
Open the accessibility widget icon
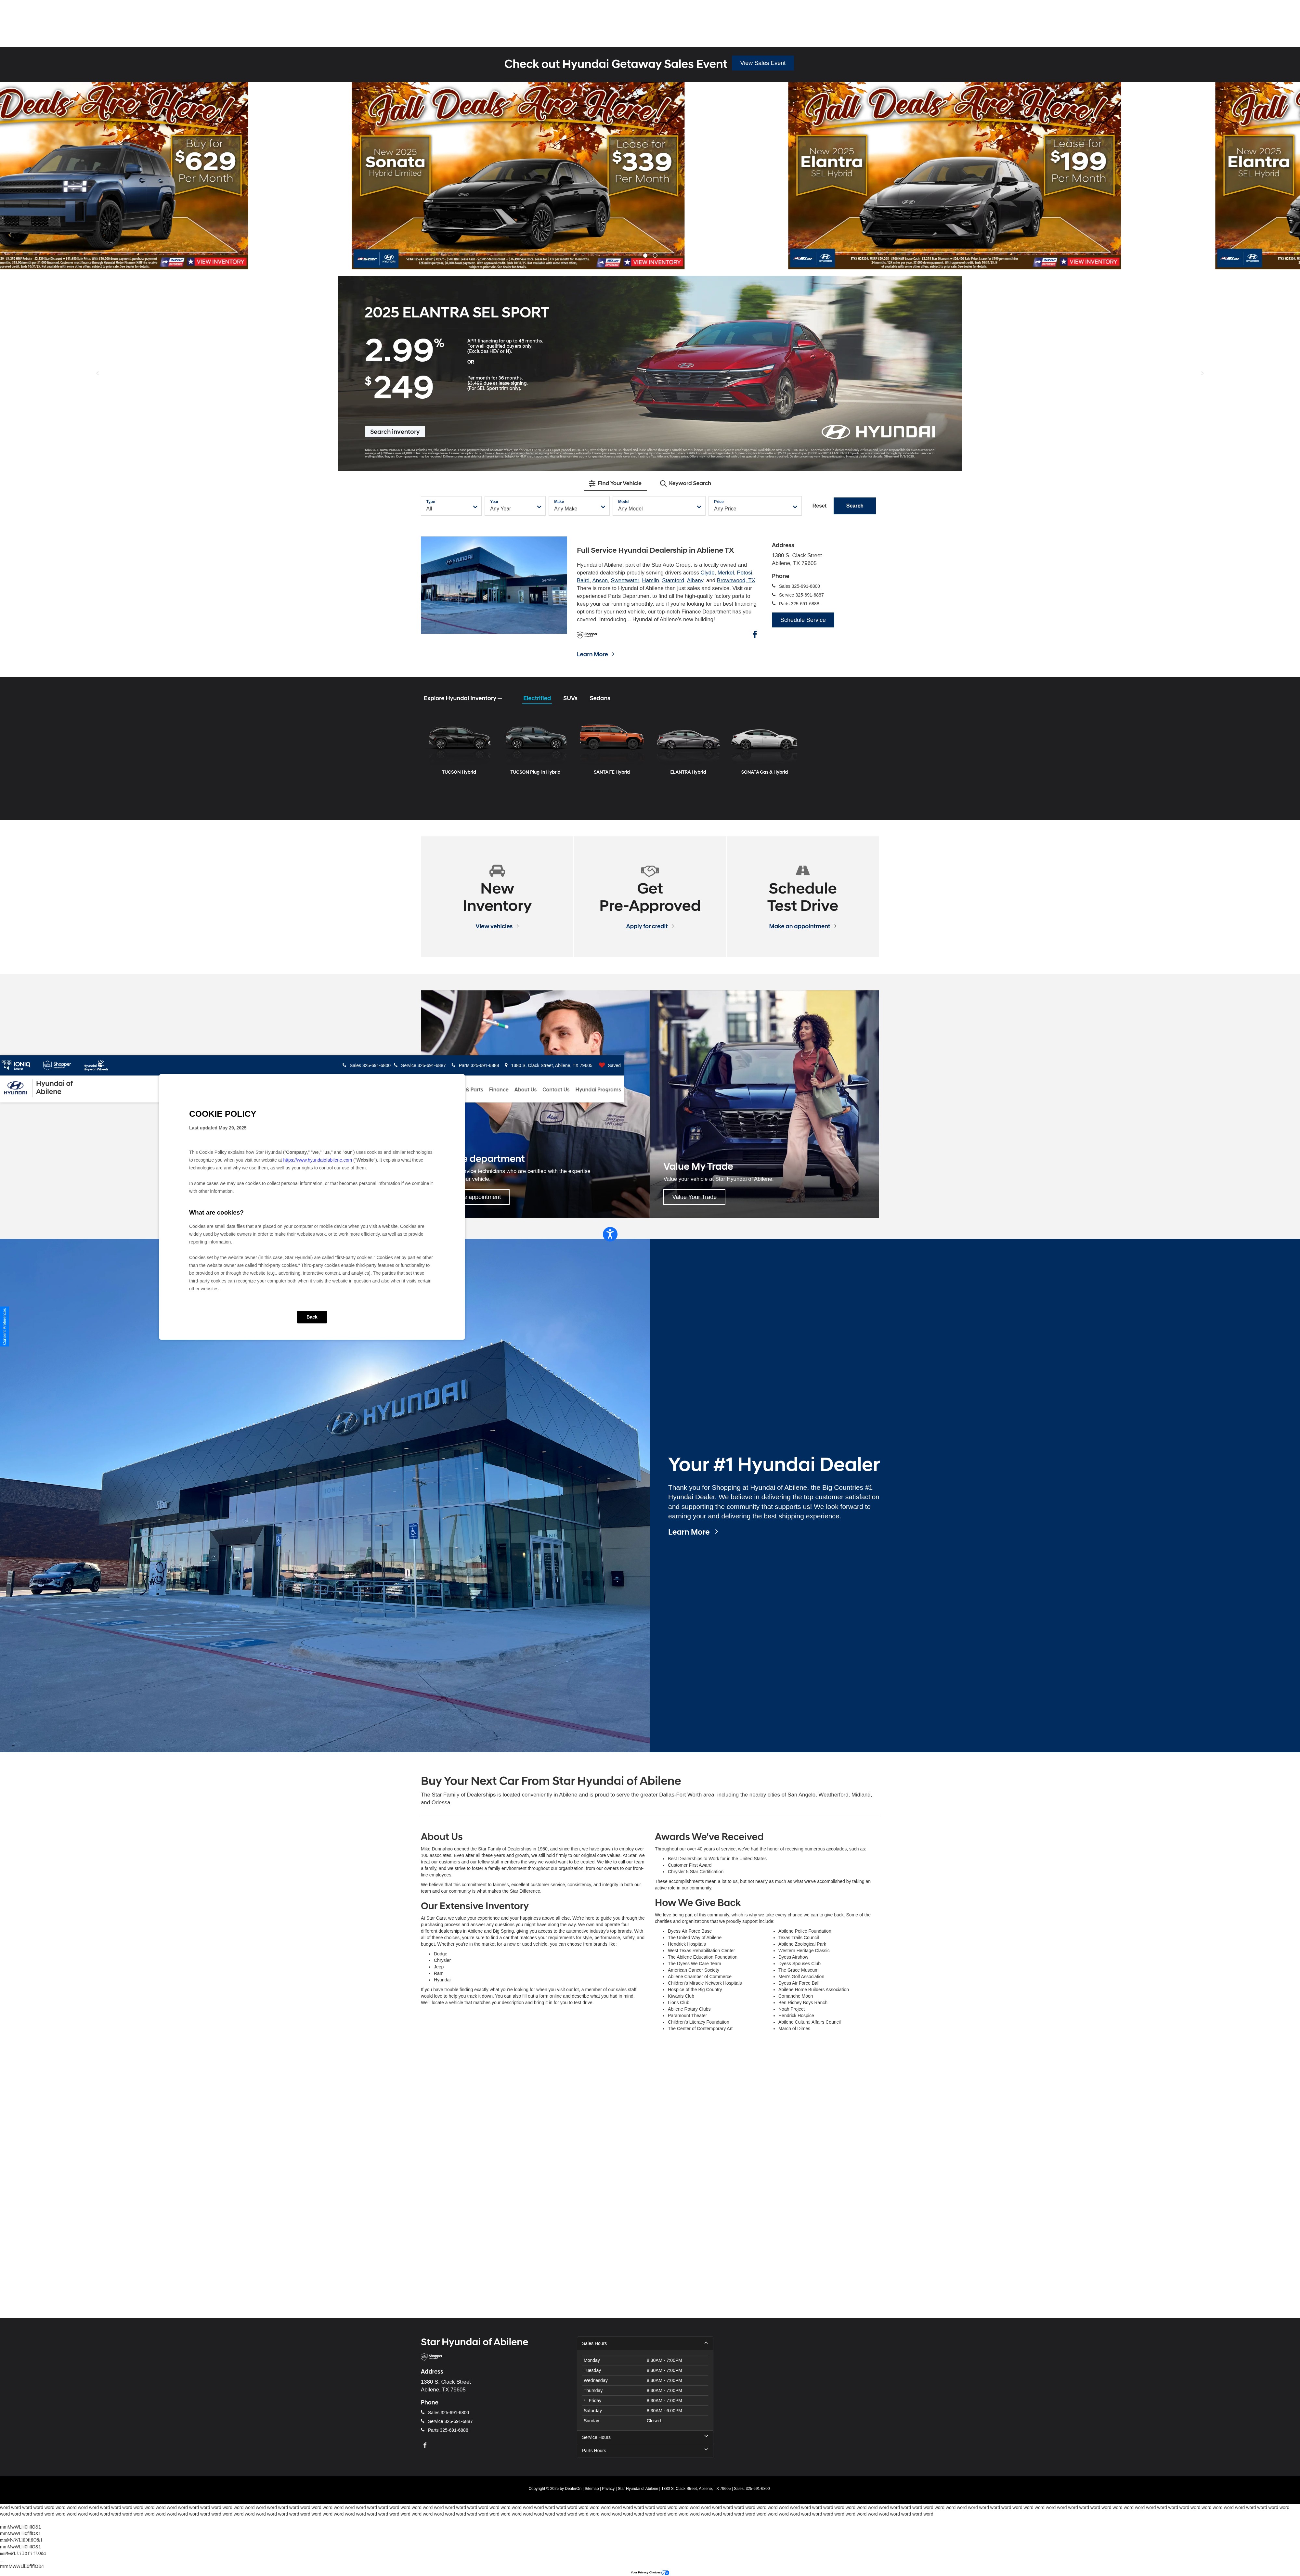(x=610, y=1234)
